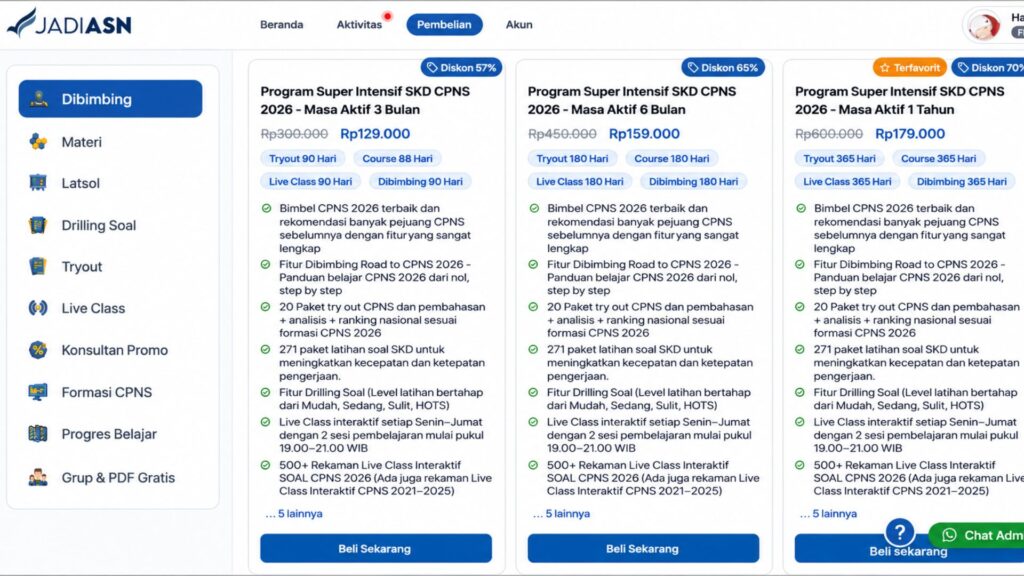Click the JadiASN logo
This screenshot has height=576, width=1024.
[x=69, y=24]
